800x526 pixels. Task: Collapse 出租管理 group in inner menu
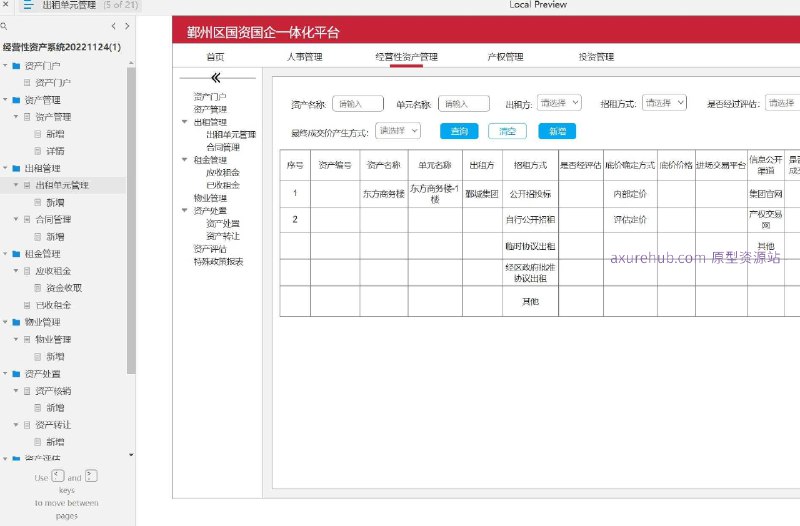(x=185, y=121)
